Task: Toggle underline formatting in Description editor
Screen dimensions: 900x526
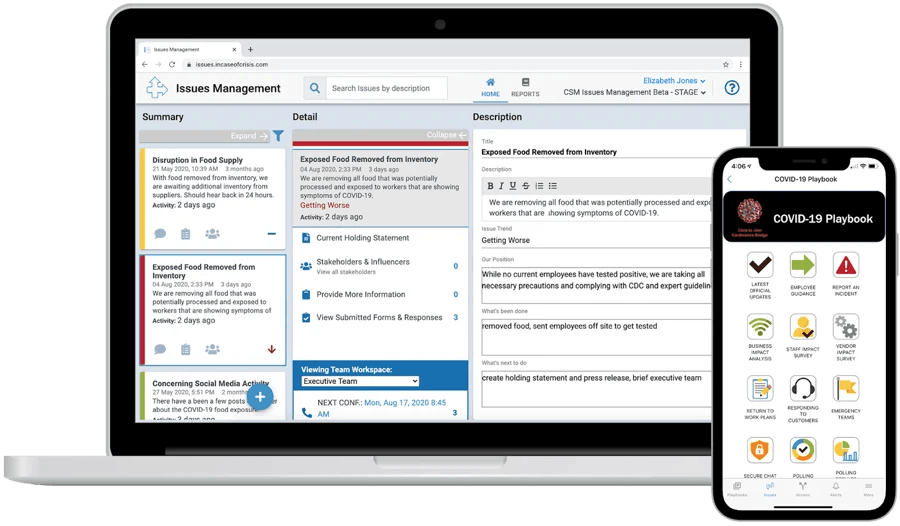Action: pos(514,185)
